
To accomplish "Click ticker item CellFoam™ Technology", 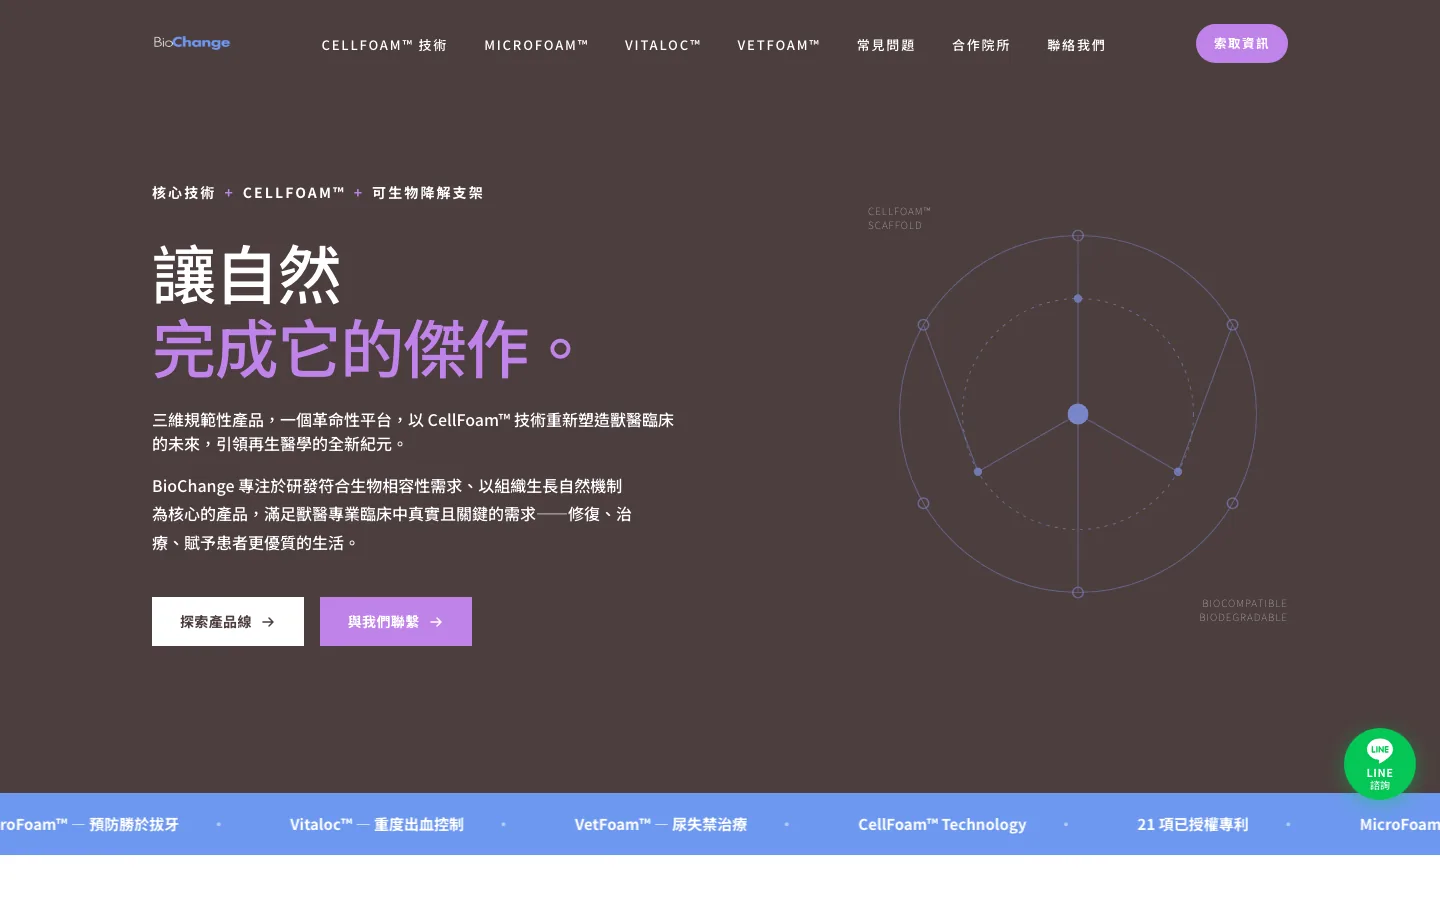I will (x=942, y=825).
